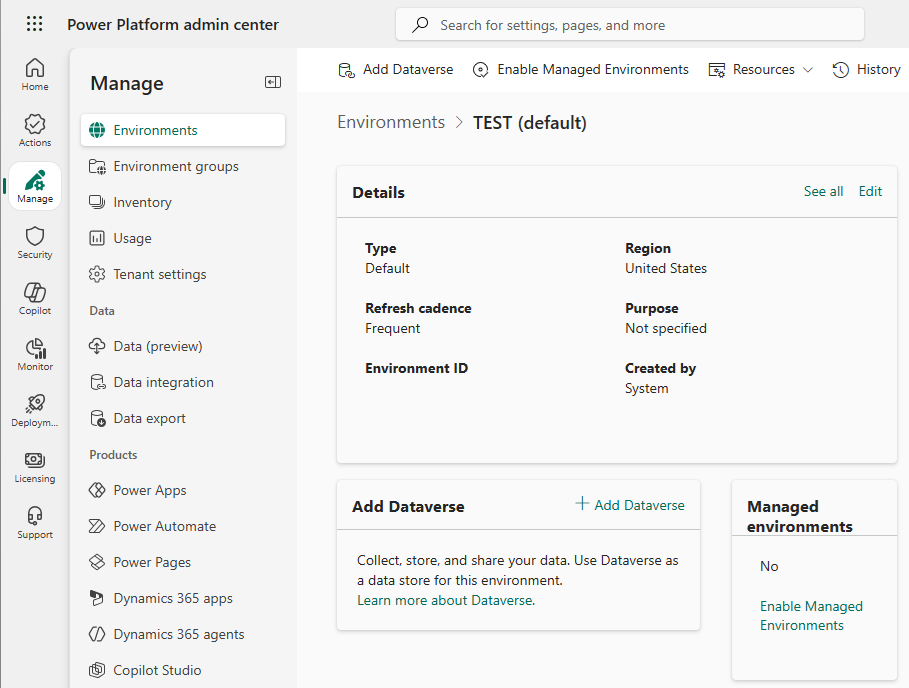Open Monitor in the left rail

35,355
